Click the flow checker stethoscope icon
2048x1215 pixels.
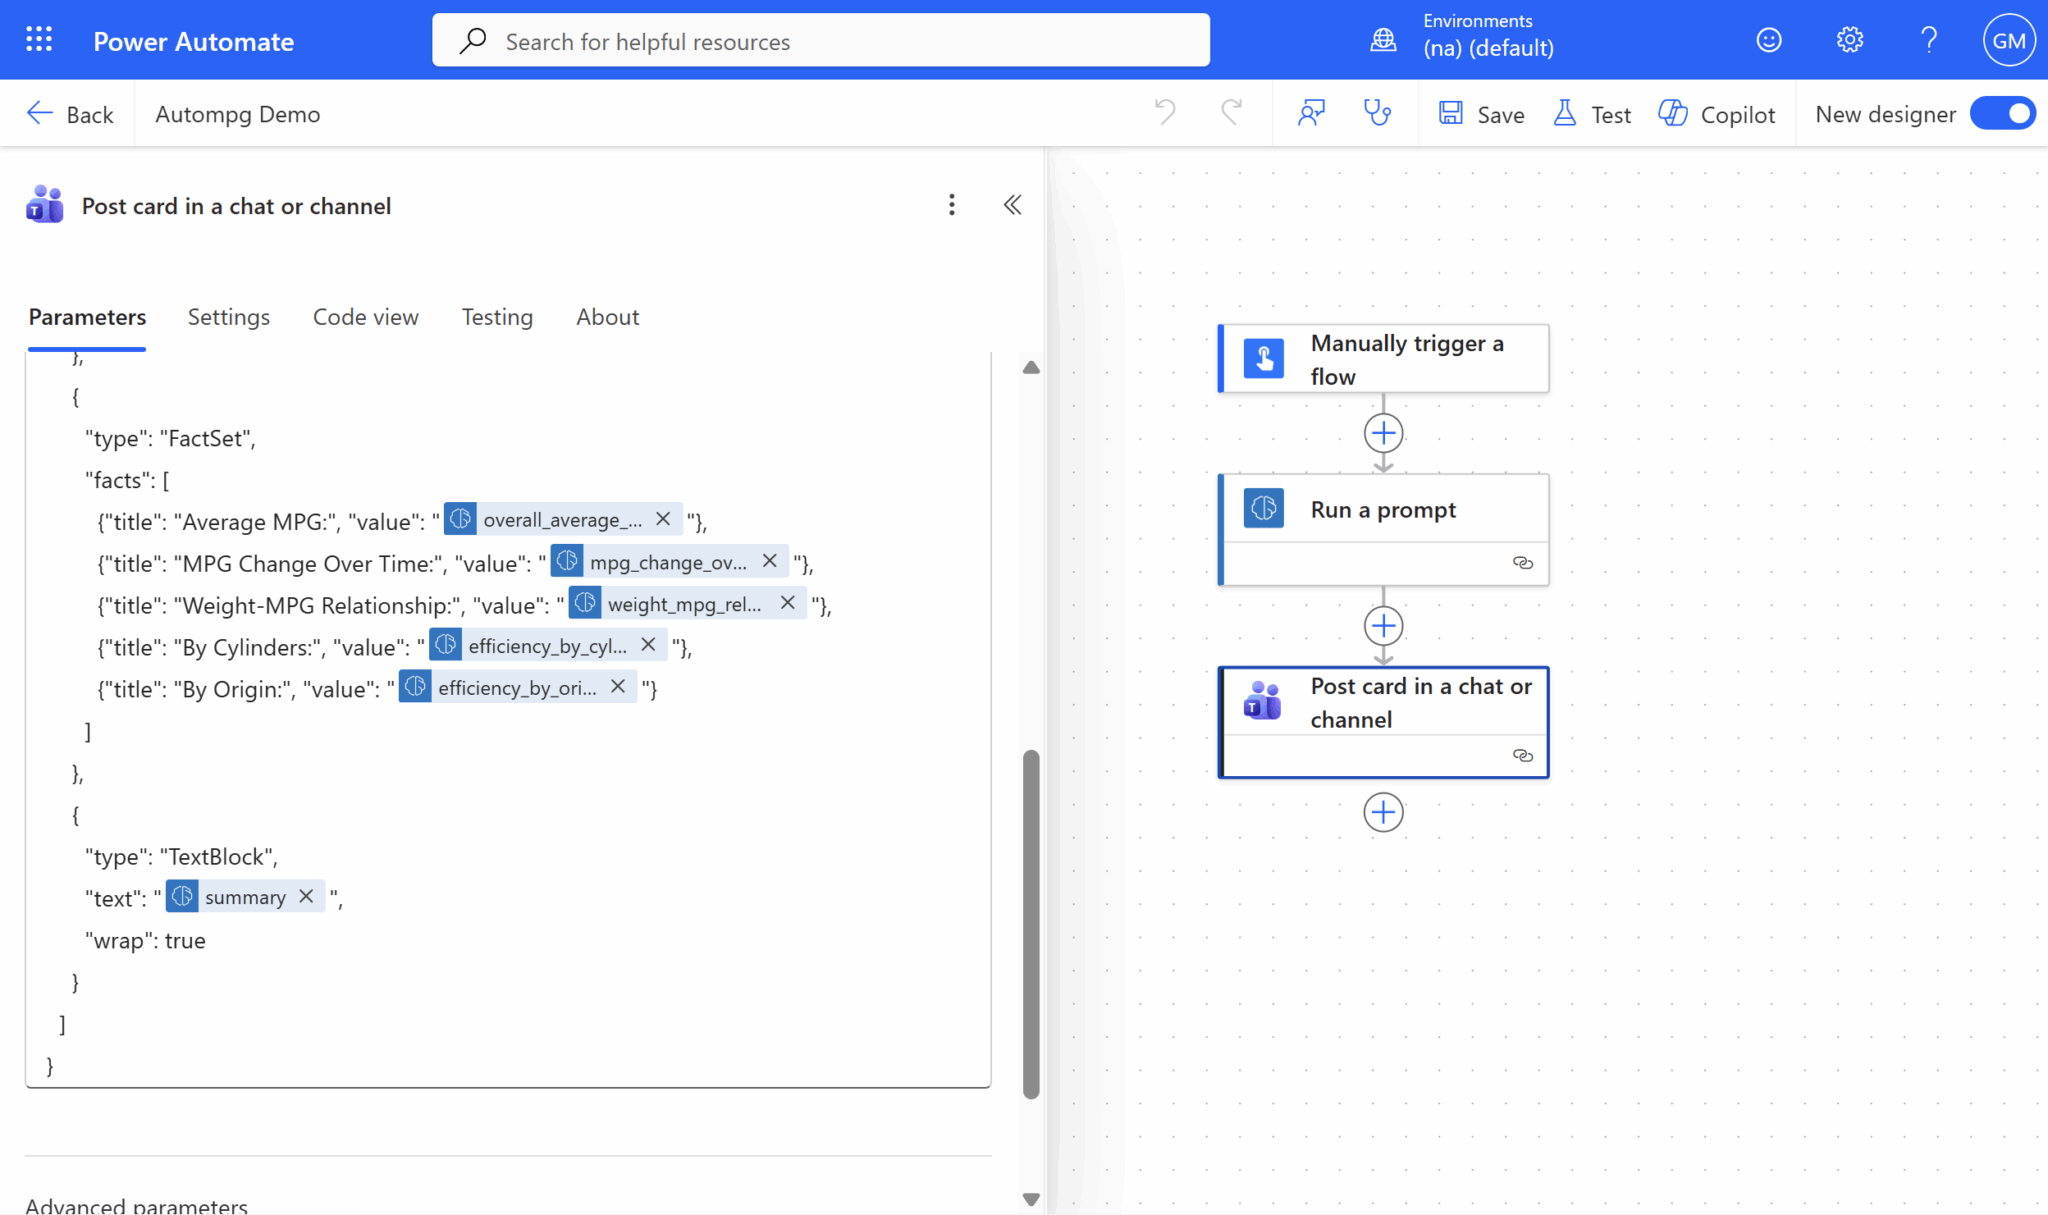1377,113
